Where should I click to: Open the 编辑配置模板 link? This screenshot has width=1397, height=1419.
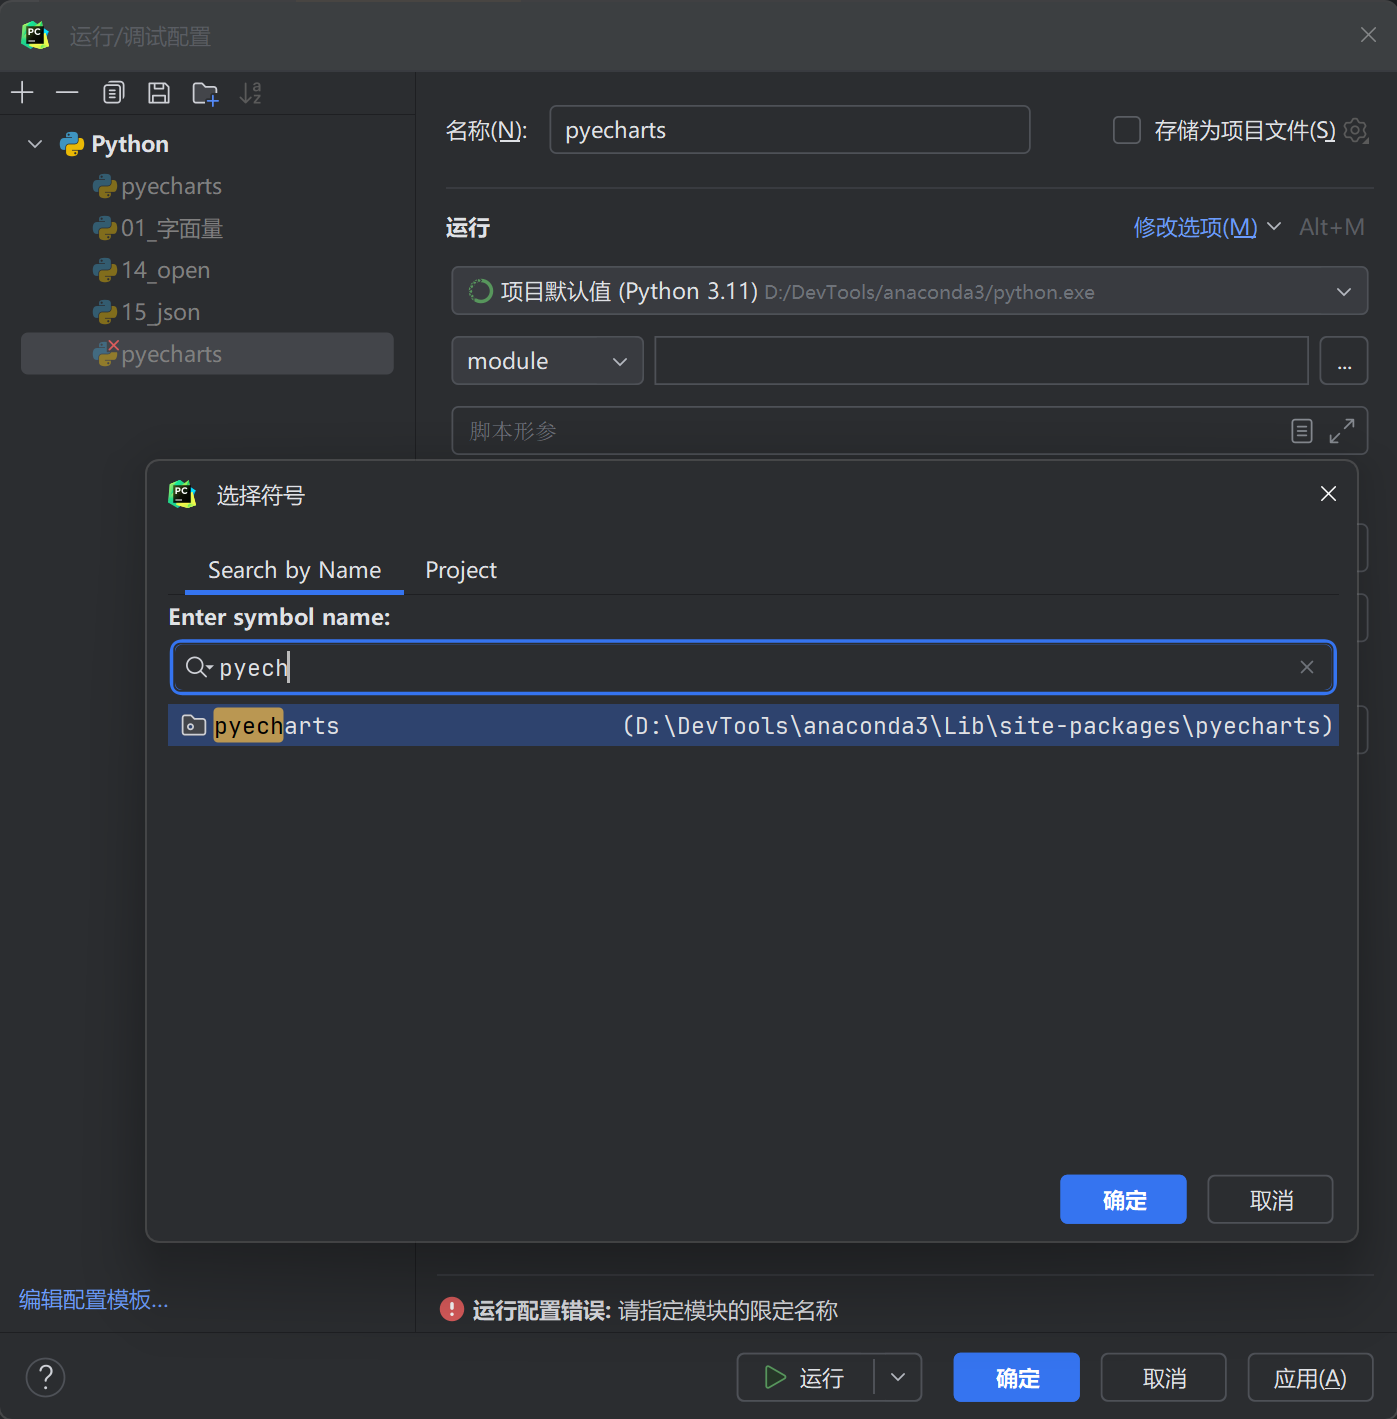pos(93,1299)
